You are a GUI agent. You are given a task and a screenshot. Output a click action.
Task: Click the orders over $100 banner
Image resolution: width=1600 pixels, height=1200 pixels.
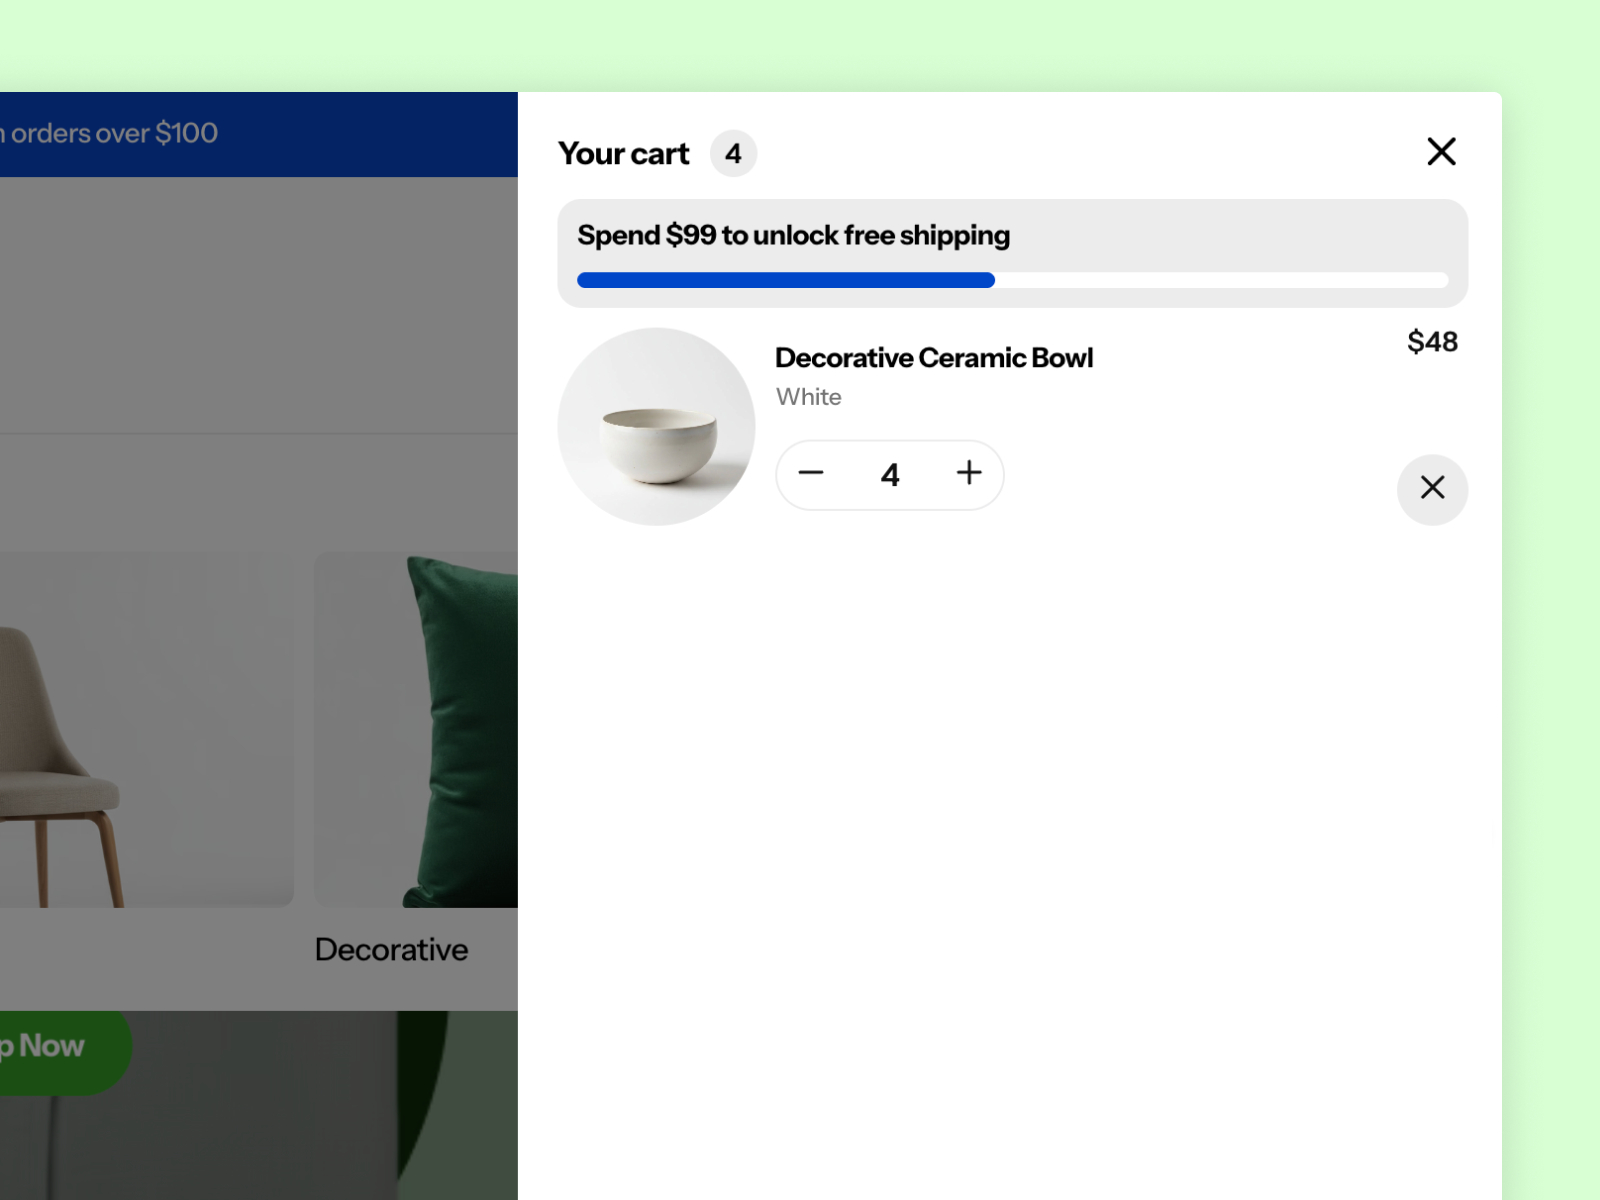point(259,134)
